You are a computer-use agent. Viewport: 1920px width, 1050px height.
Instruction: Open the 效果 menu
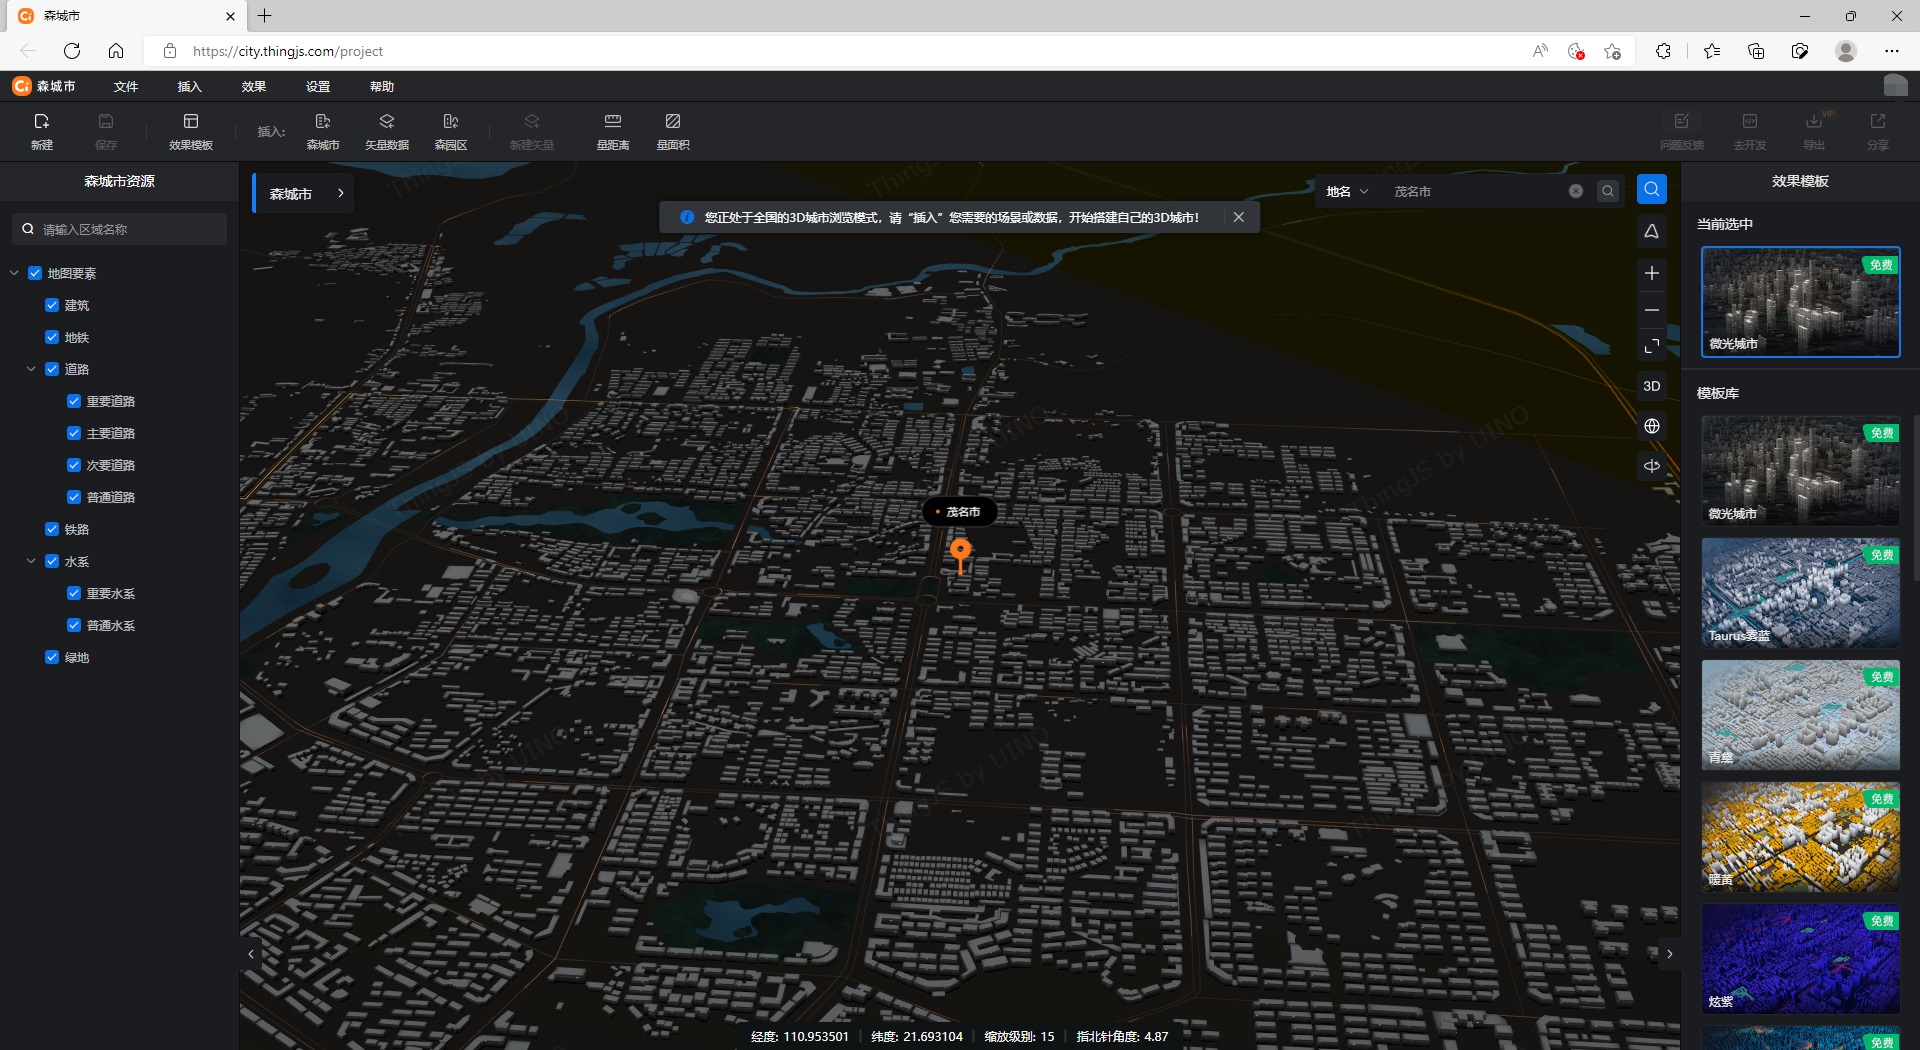(254, 86)
